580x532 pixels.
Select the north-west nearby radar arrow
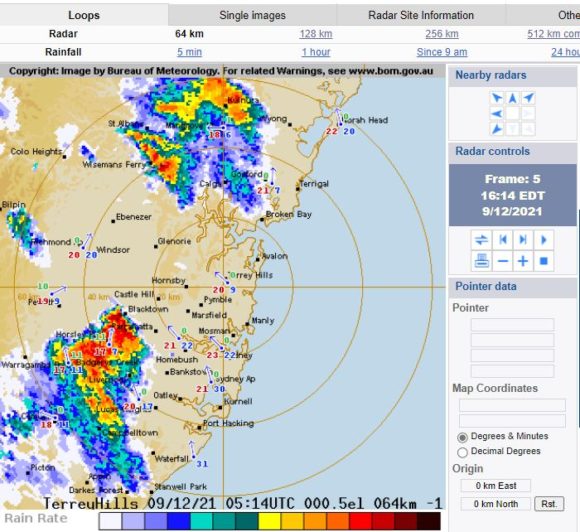point(497,98)
